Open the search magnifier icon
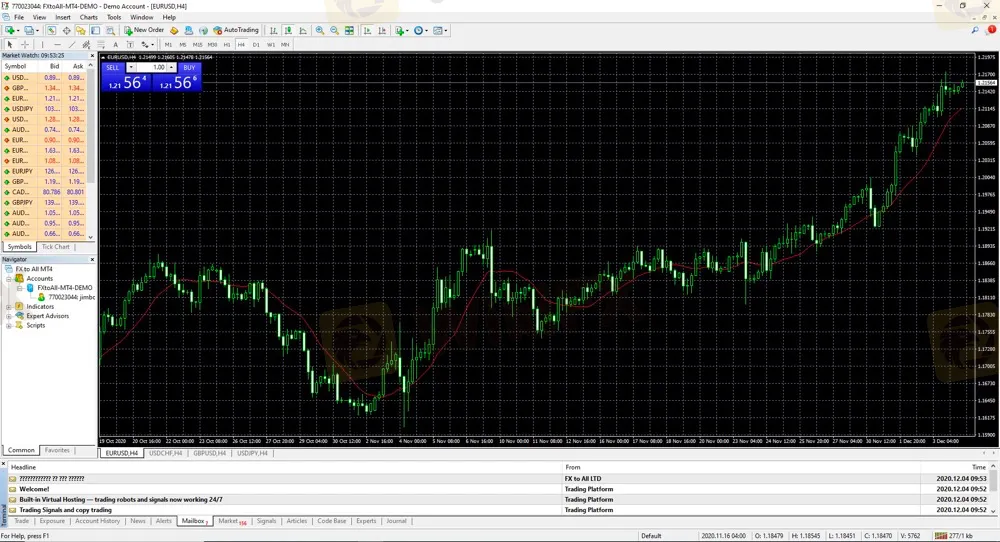 point(976,30)
